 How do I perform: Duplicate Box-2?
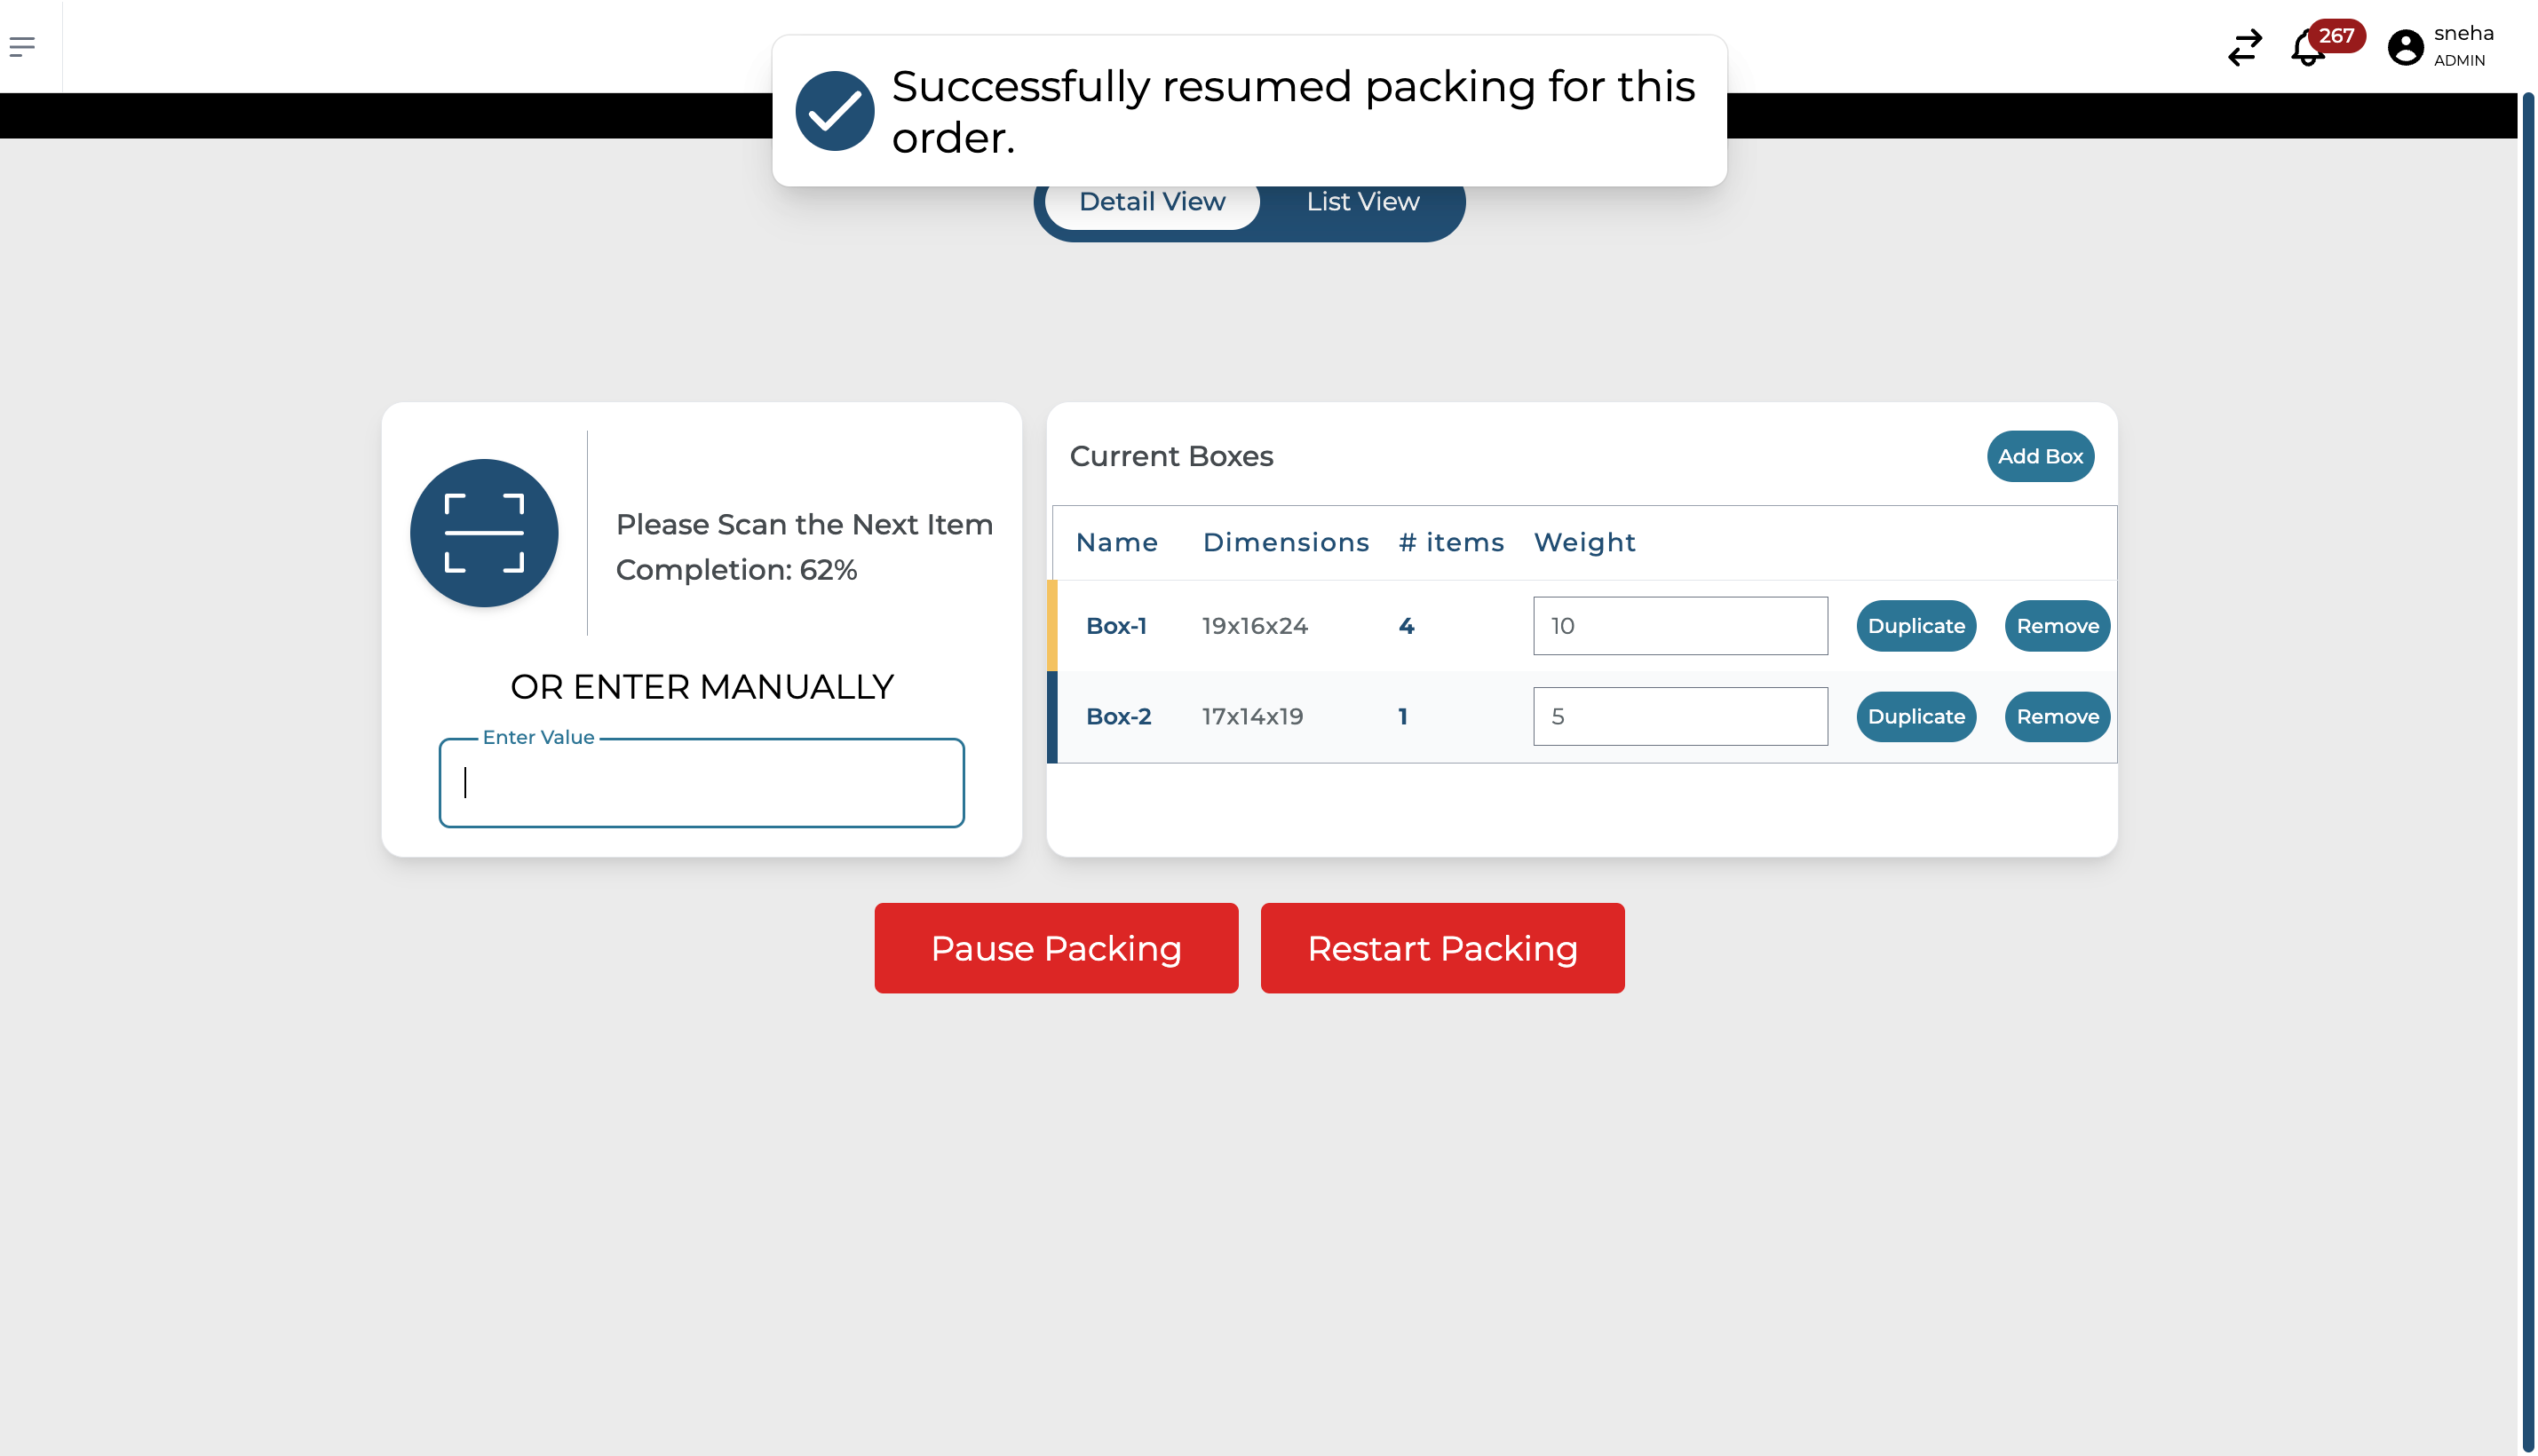click(1915, 717)
